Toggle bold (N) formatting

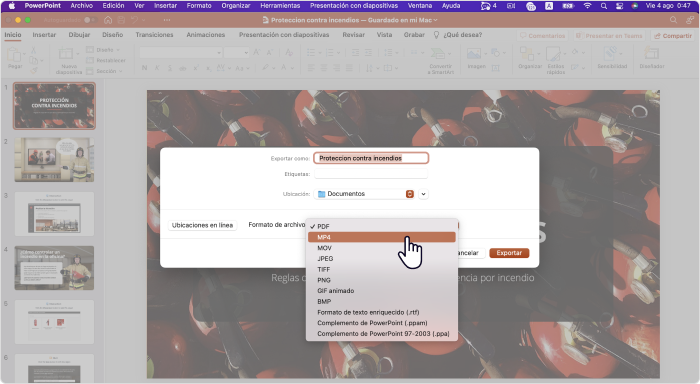point(144,68)
